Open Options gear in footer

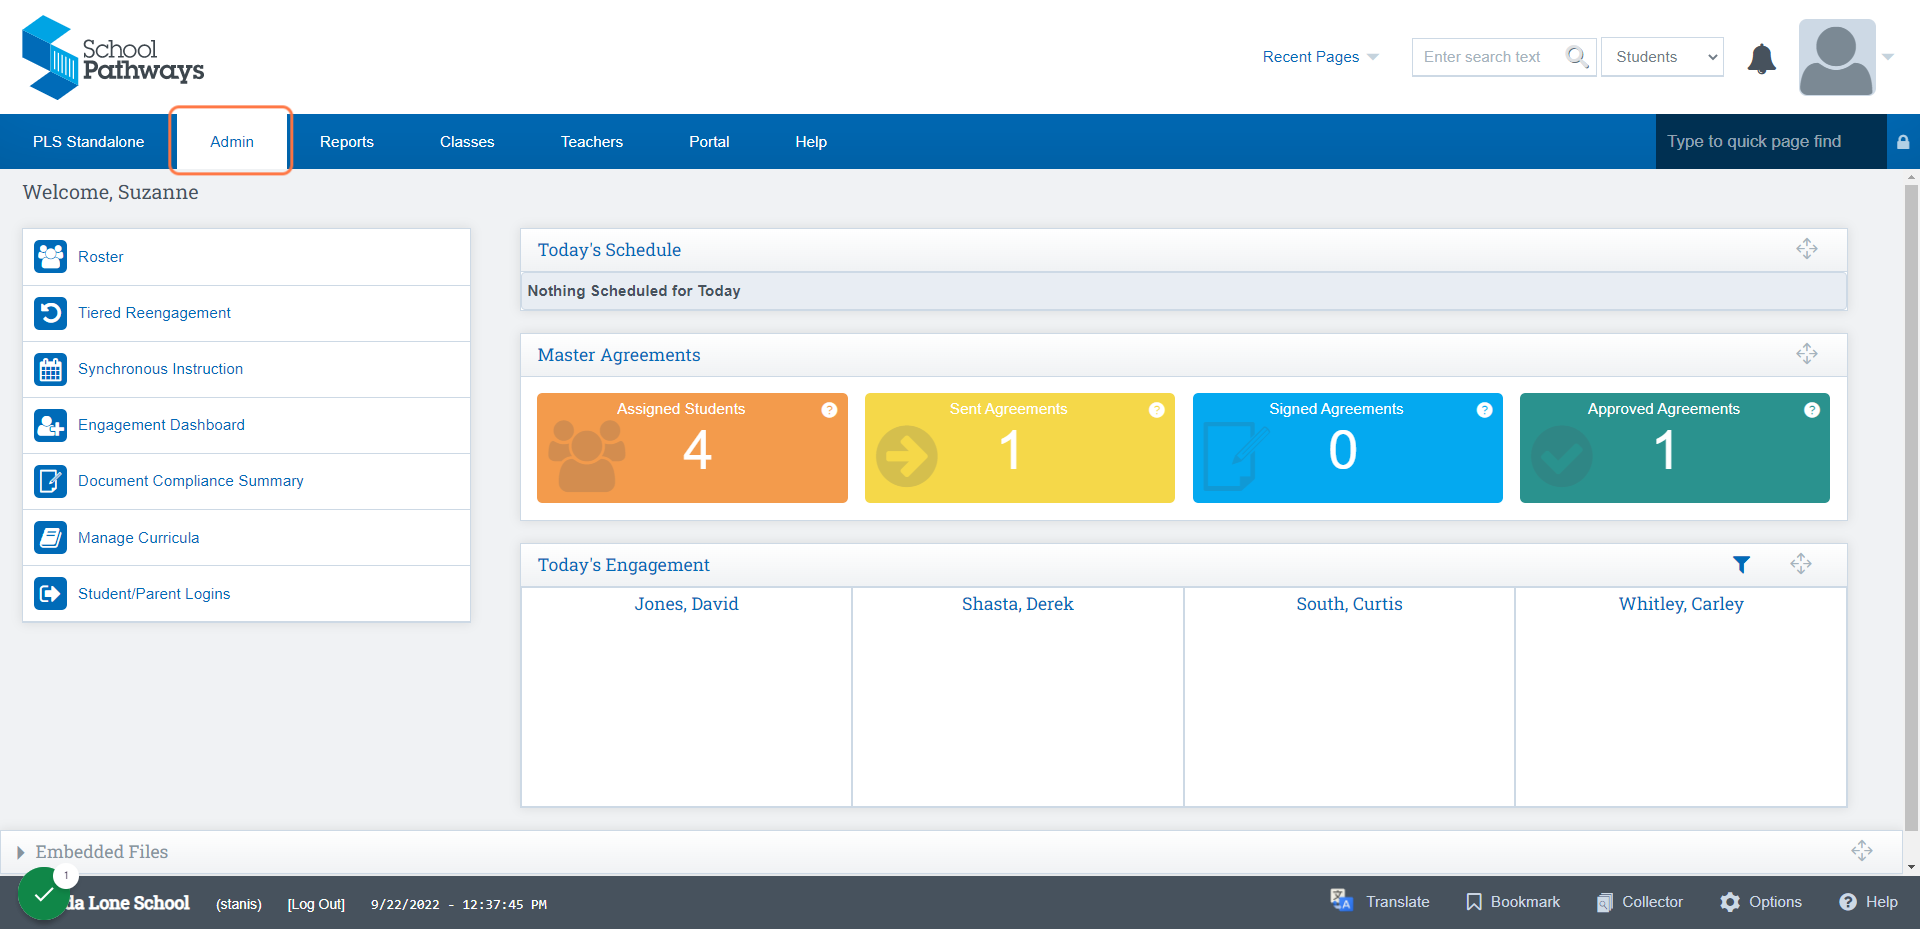tap(1761, 902)
